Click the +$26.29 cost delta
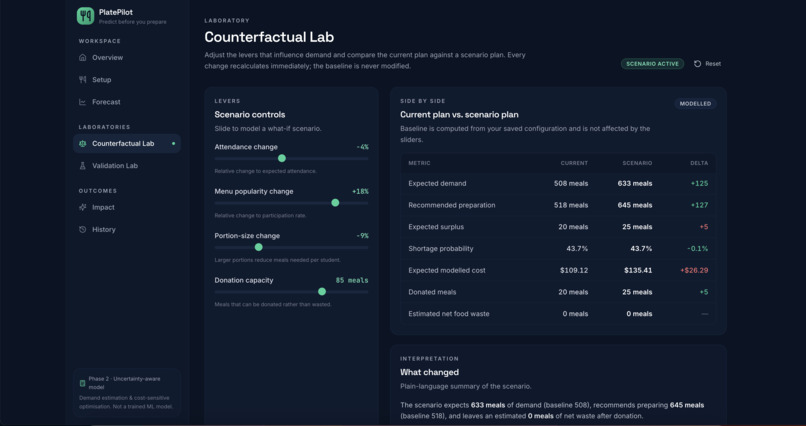Screen dimensions: 806x426 point(694,270)
